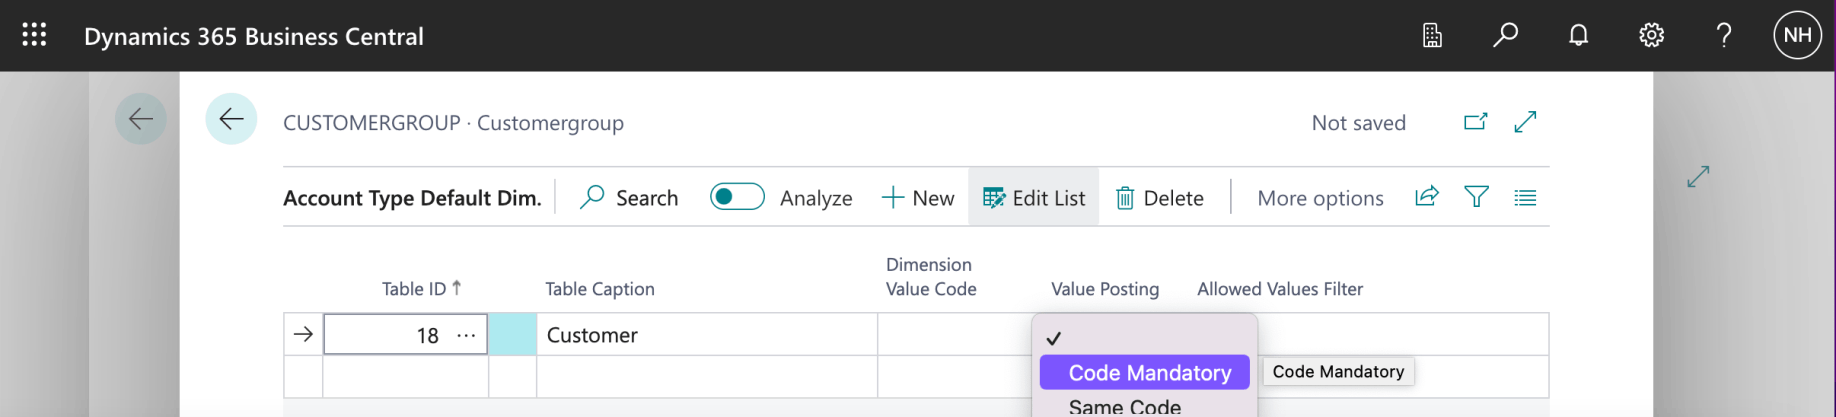1836x417 pixels.
Task: Open the Table ID lookup ellipsis
Action: pyautogui.click(x=466, y=335)
